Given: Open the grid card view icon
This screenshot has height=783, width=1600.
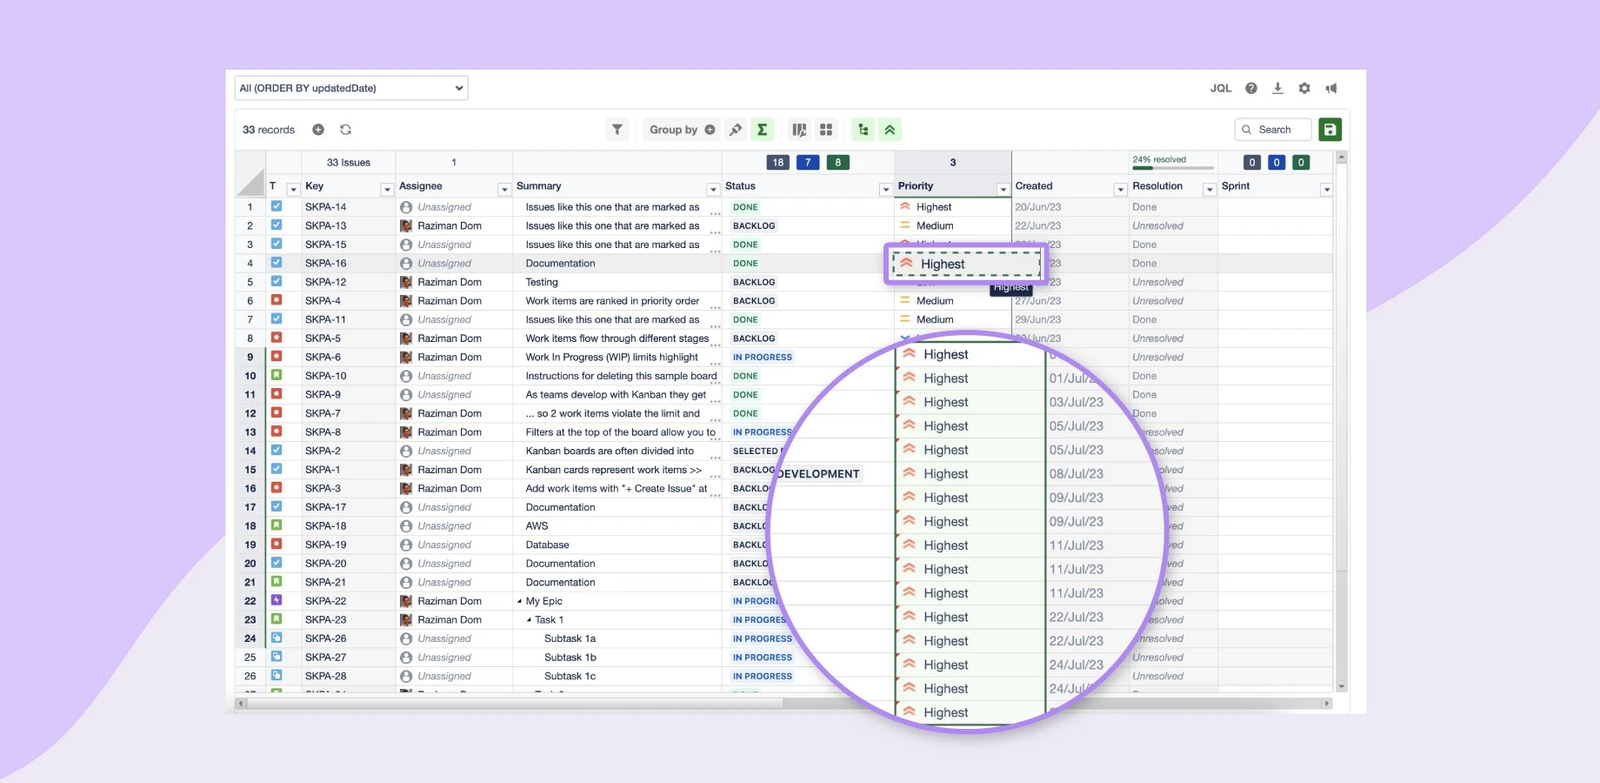Looking at the screenshot, I should (x=826, y=130).
